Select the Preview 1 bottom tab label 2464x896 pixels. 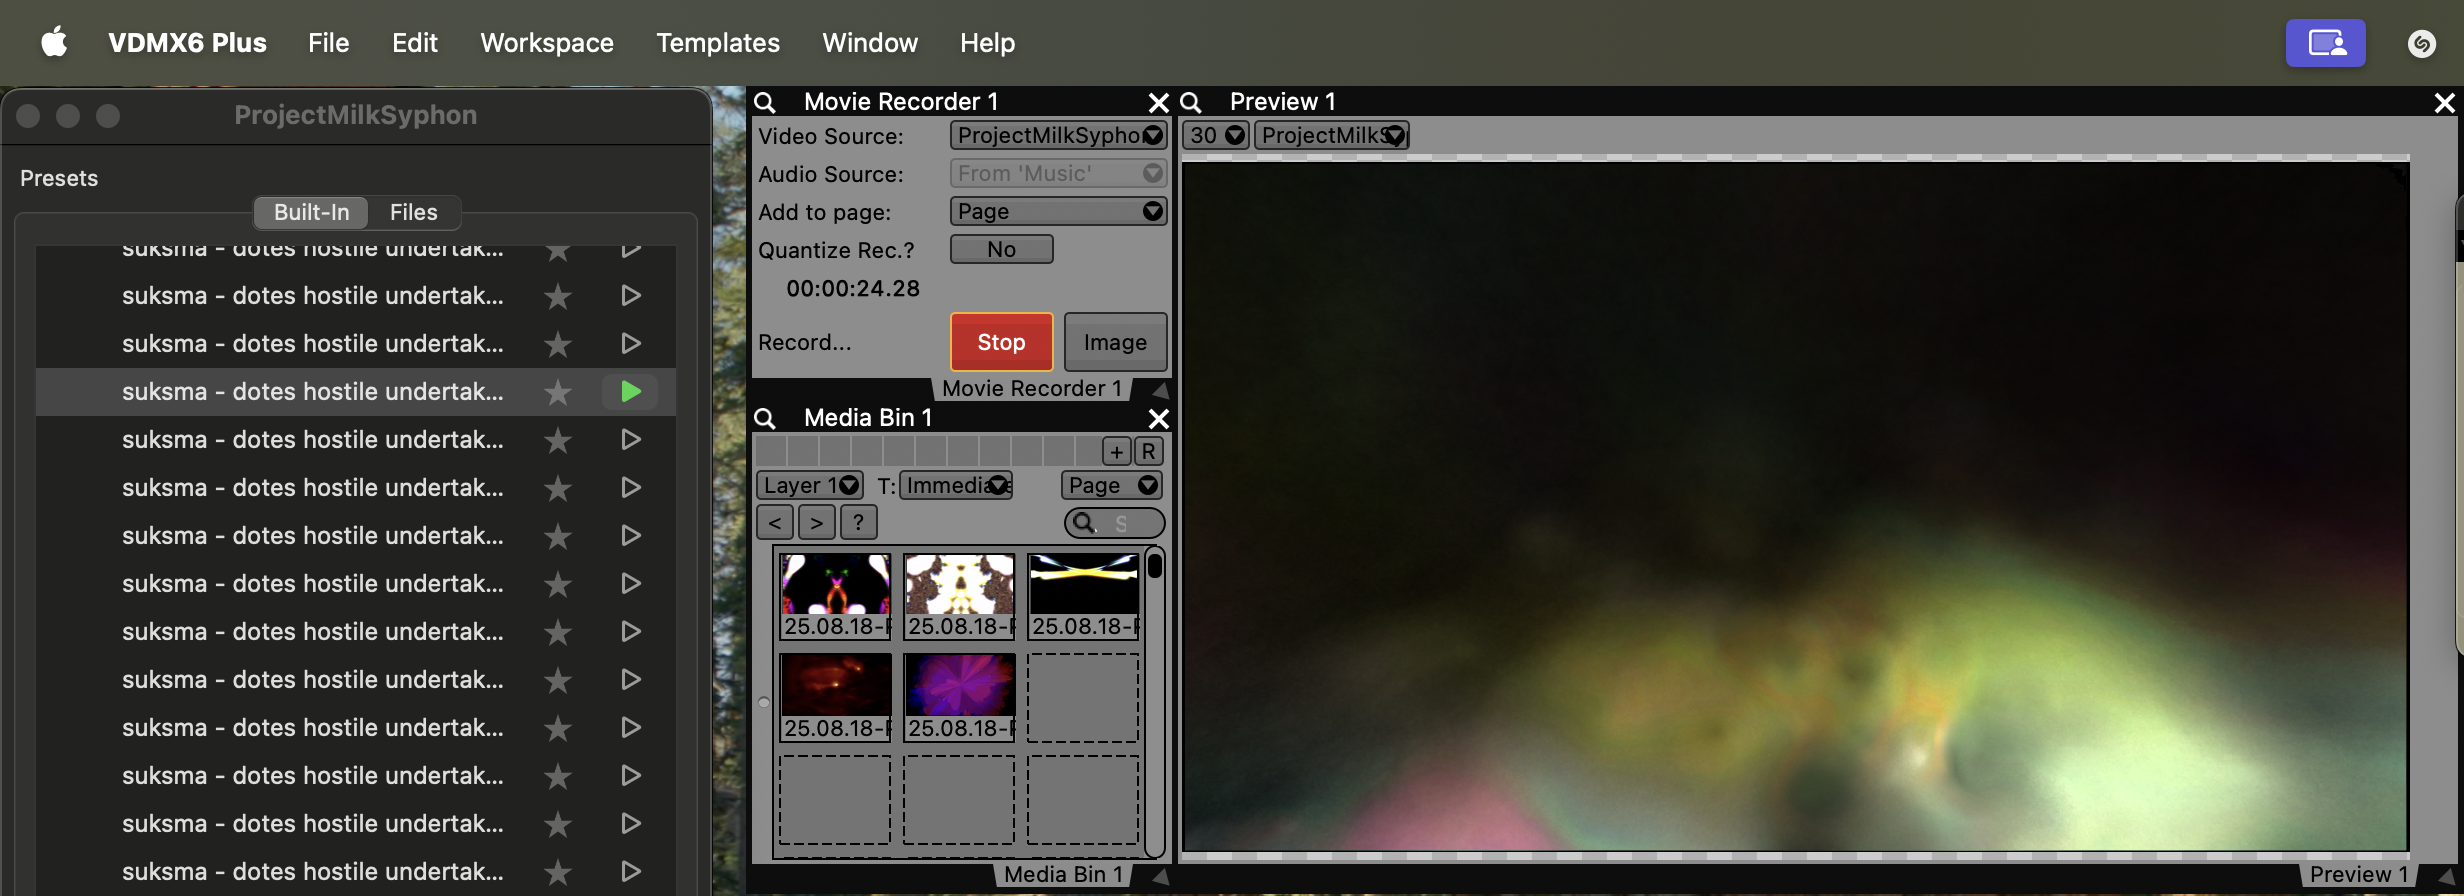click(x=2359, y=874)
